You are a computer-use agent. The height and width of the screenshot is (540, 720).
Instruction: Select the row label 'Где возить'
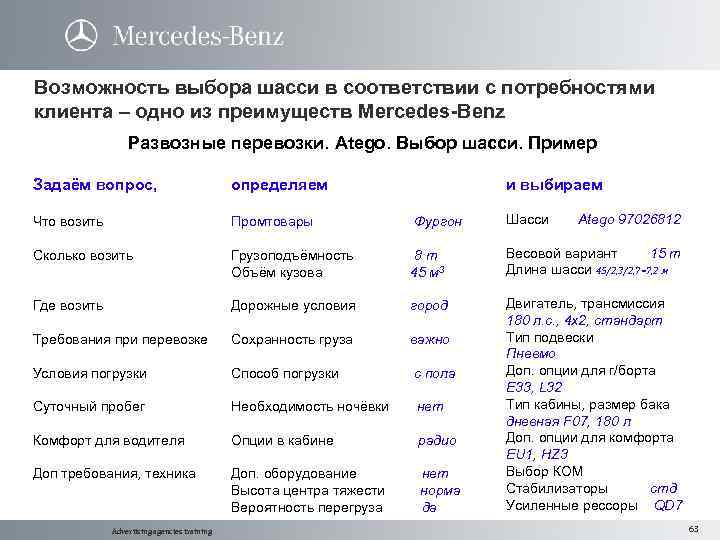tap(68, 305)
